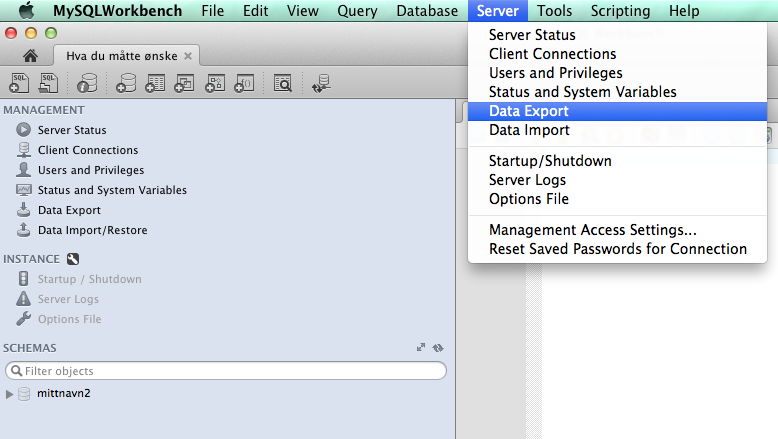Choose Server Status from Server menu

pos(617,35)
